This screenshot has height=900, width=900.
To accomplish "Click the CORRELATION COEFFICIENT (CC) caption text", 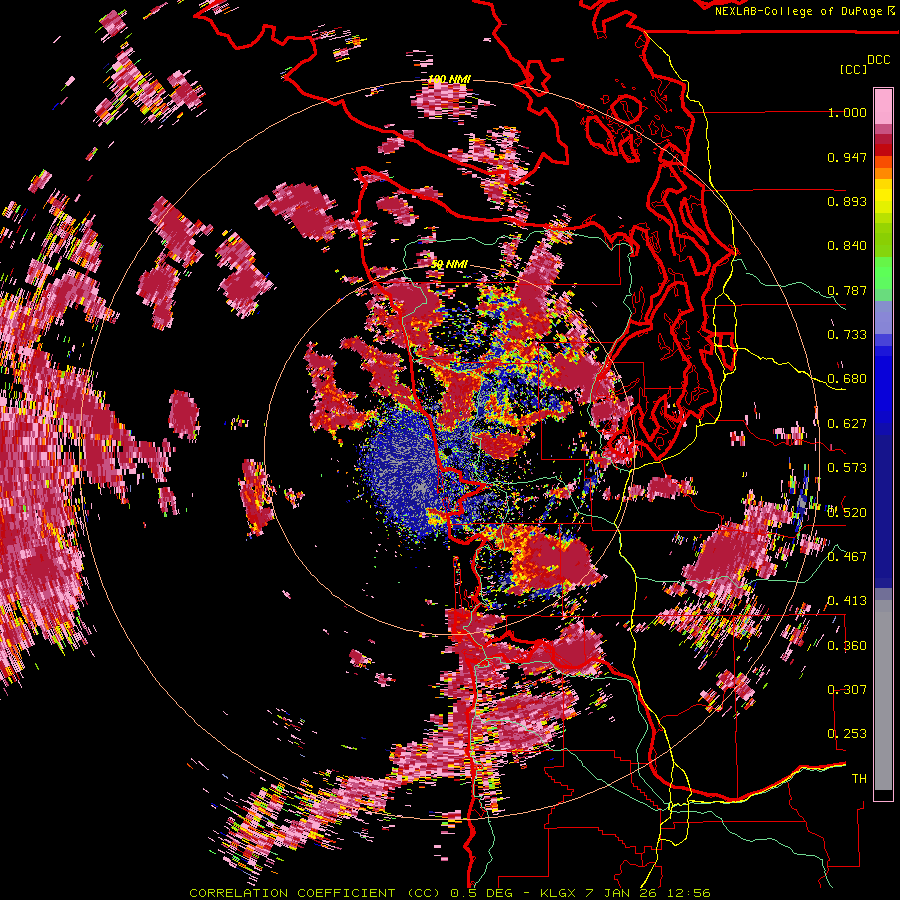I will [x=315, y=893].
